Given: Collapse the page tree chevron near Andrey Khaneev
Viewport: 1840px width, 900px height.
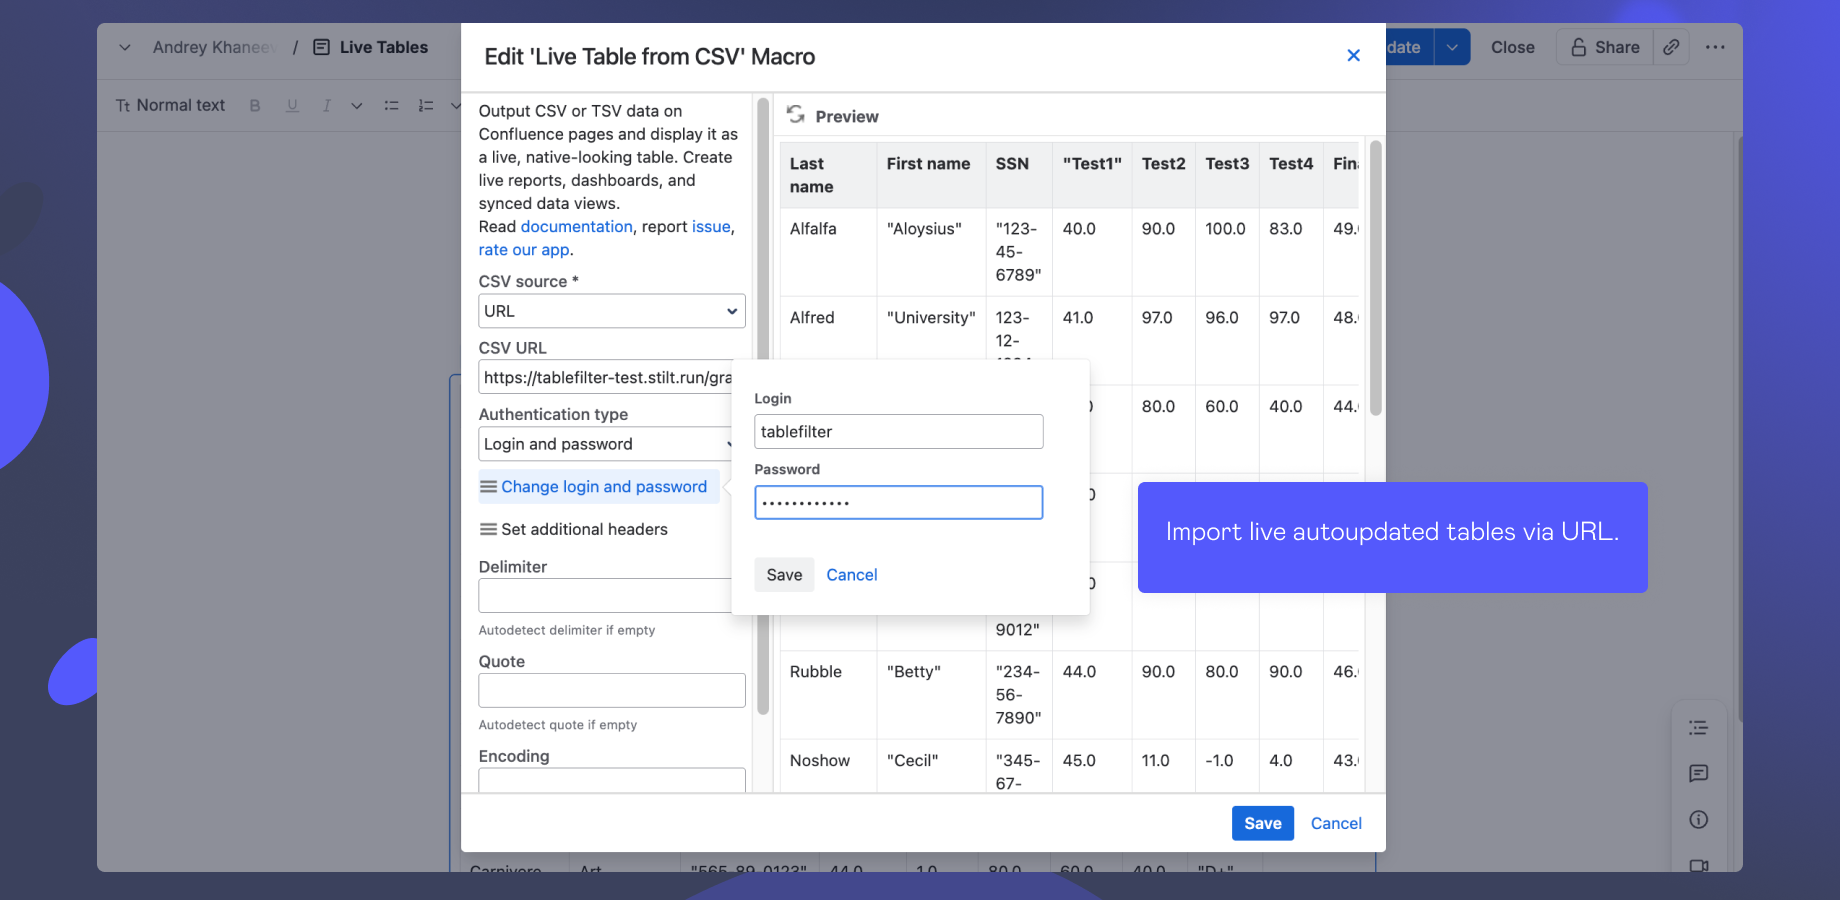Looking at the screenshot, I should [124, 47].
